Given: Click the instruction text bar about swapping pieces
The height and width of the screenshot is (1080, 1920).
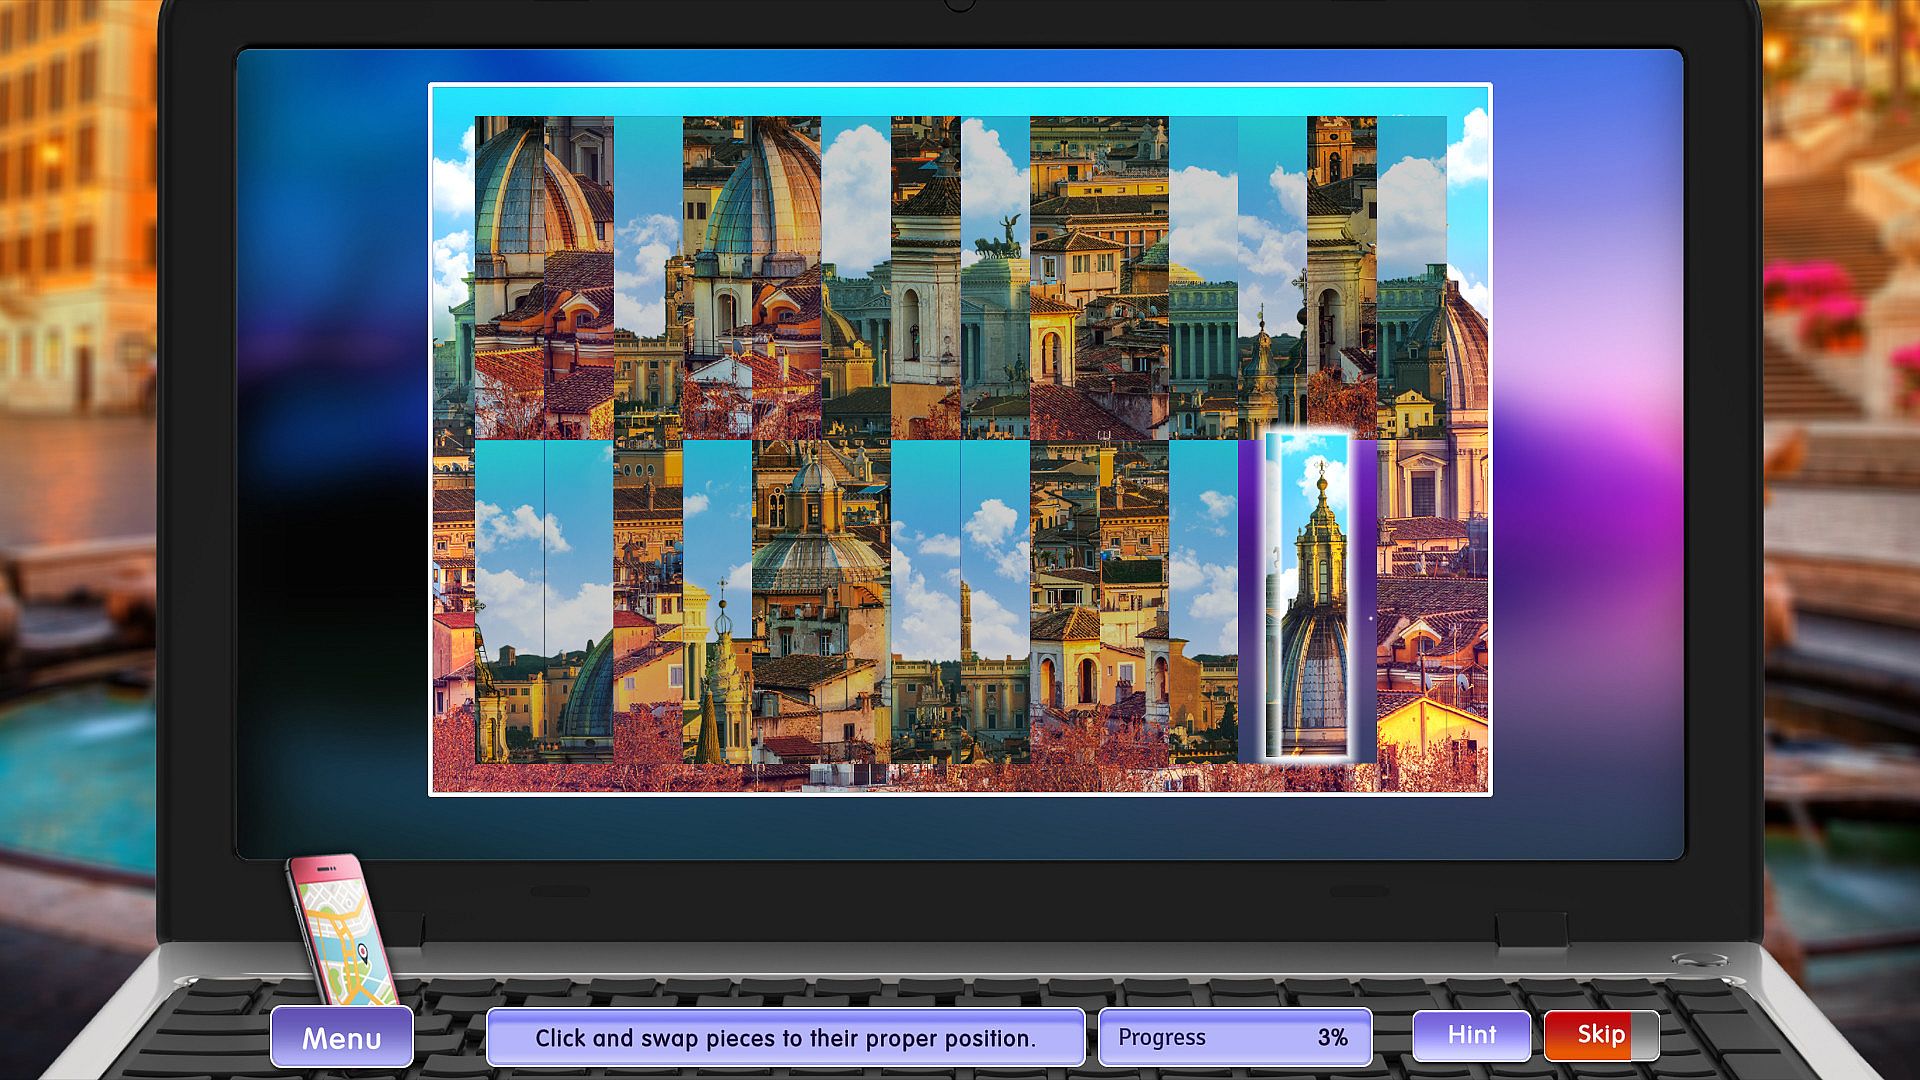Looking at the screenshot, I should pos(785,1037).
